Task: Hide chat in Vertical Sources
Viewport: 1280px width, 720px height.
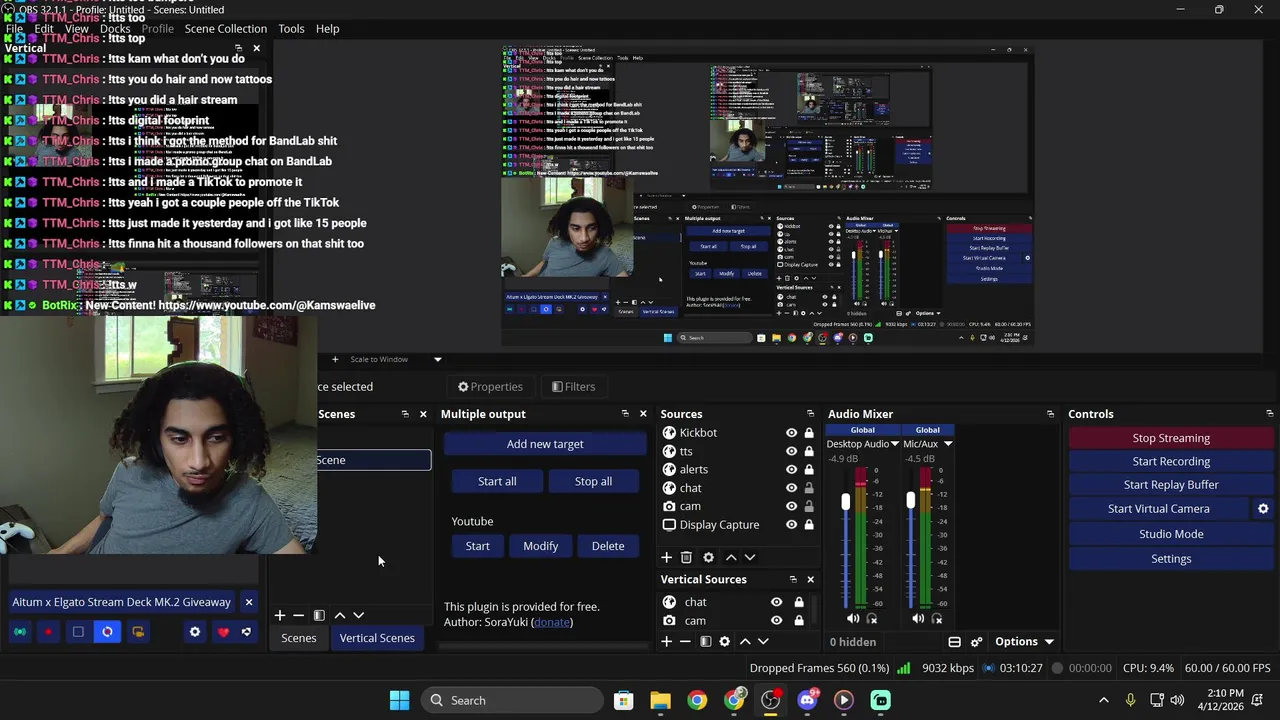Action: pyautogui.click(x=776, y=602)
